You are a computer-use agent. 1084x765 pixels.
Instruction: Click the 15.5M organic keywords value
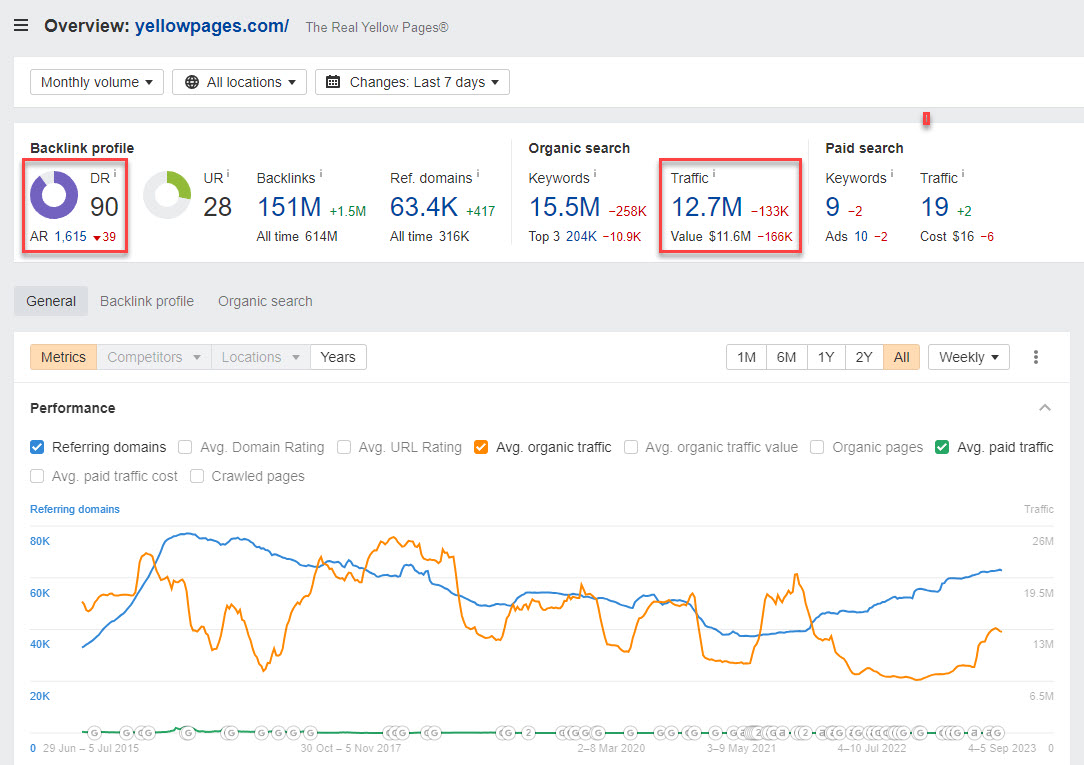click(x=564, y=207)
